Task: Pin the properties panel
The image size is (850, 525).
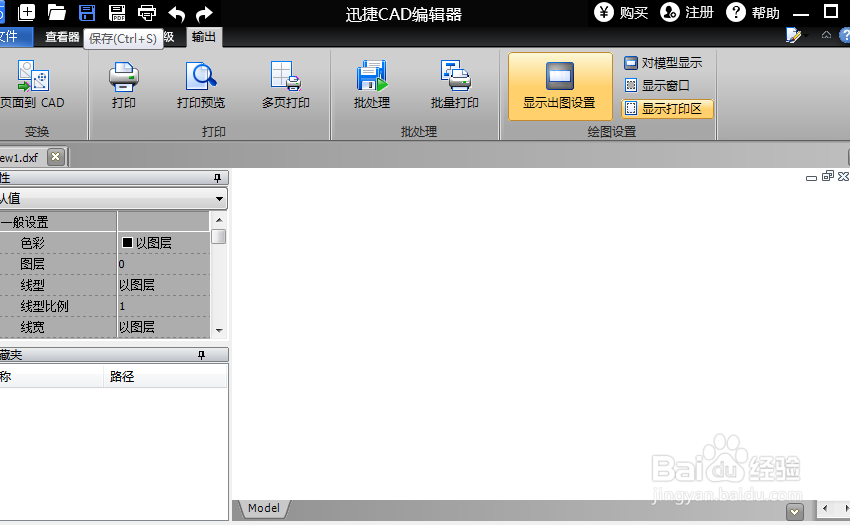Action: click(x=217, y=178)
